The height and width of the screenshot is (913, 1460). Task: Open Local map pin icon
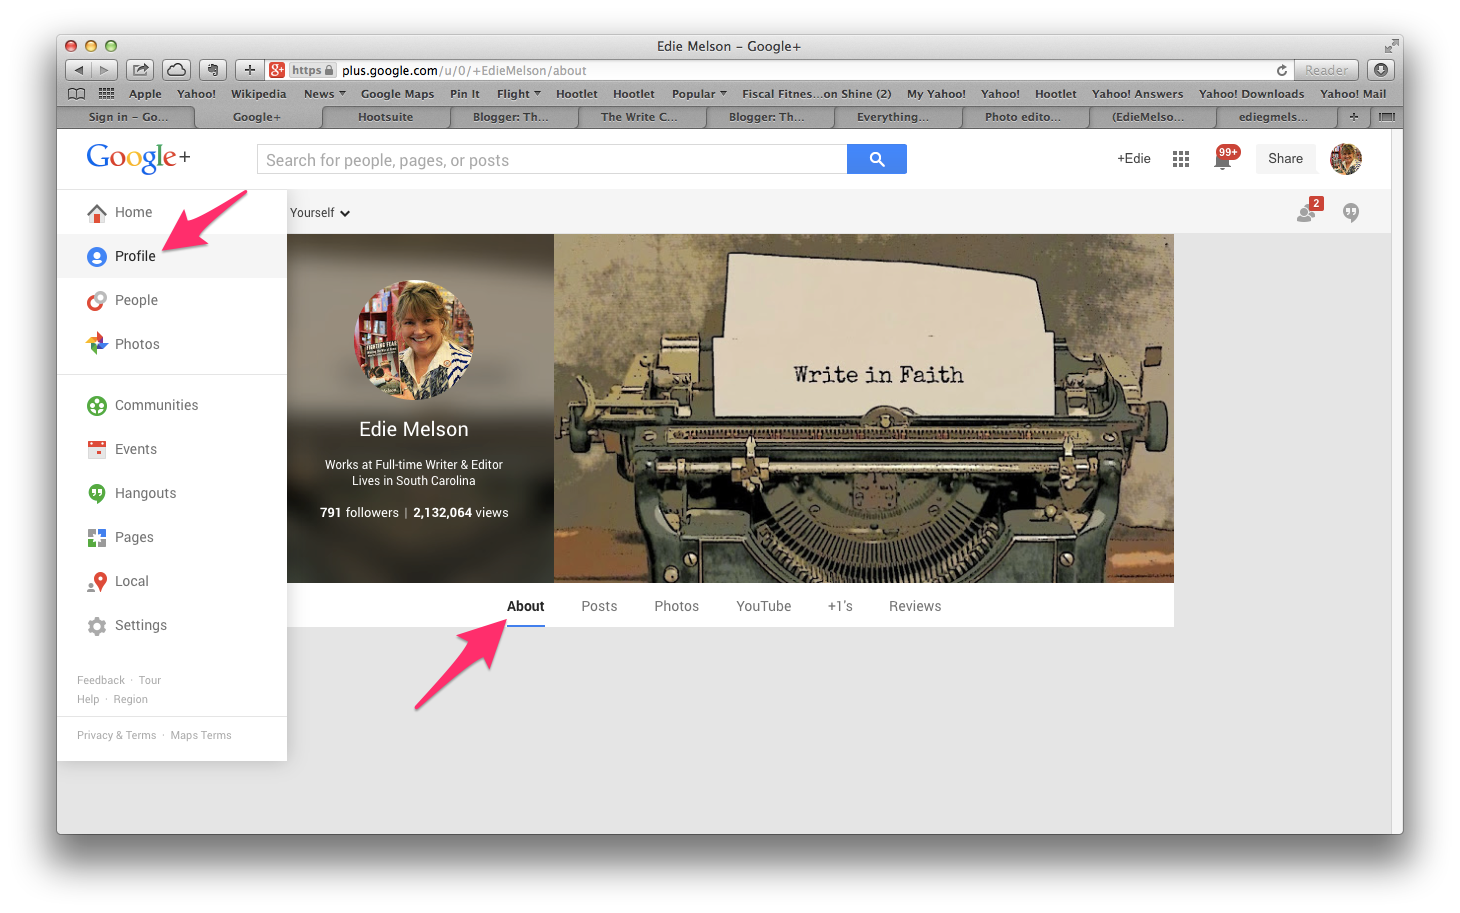97,582
